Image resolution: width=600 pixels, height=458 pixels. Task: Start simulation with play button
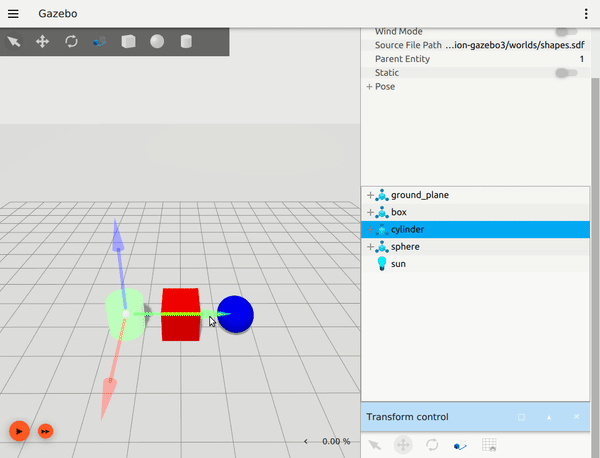19,431
